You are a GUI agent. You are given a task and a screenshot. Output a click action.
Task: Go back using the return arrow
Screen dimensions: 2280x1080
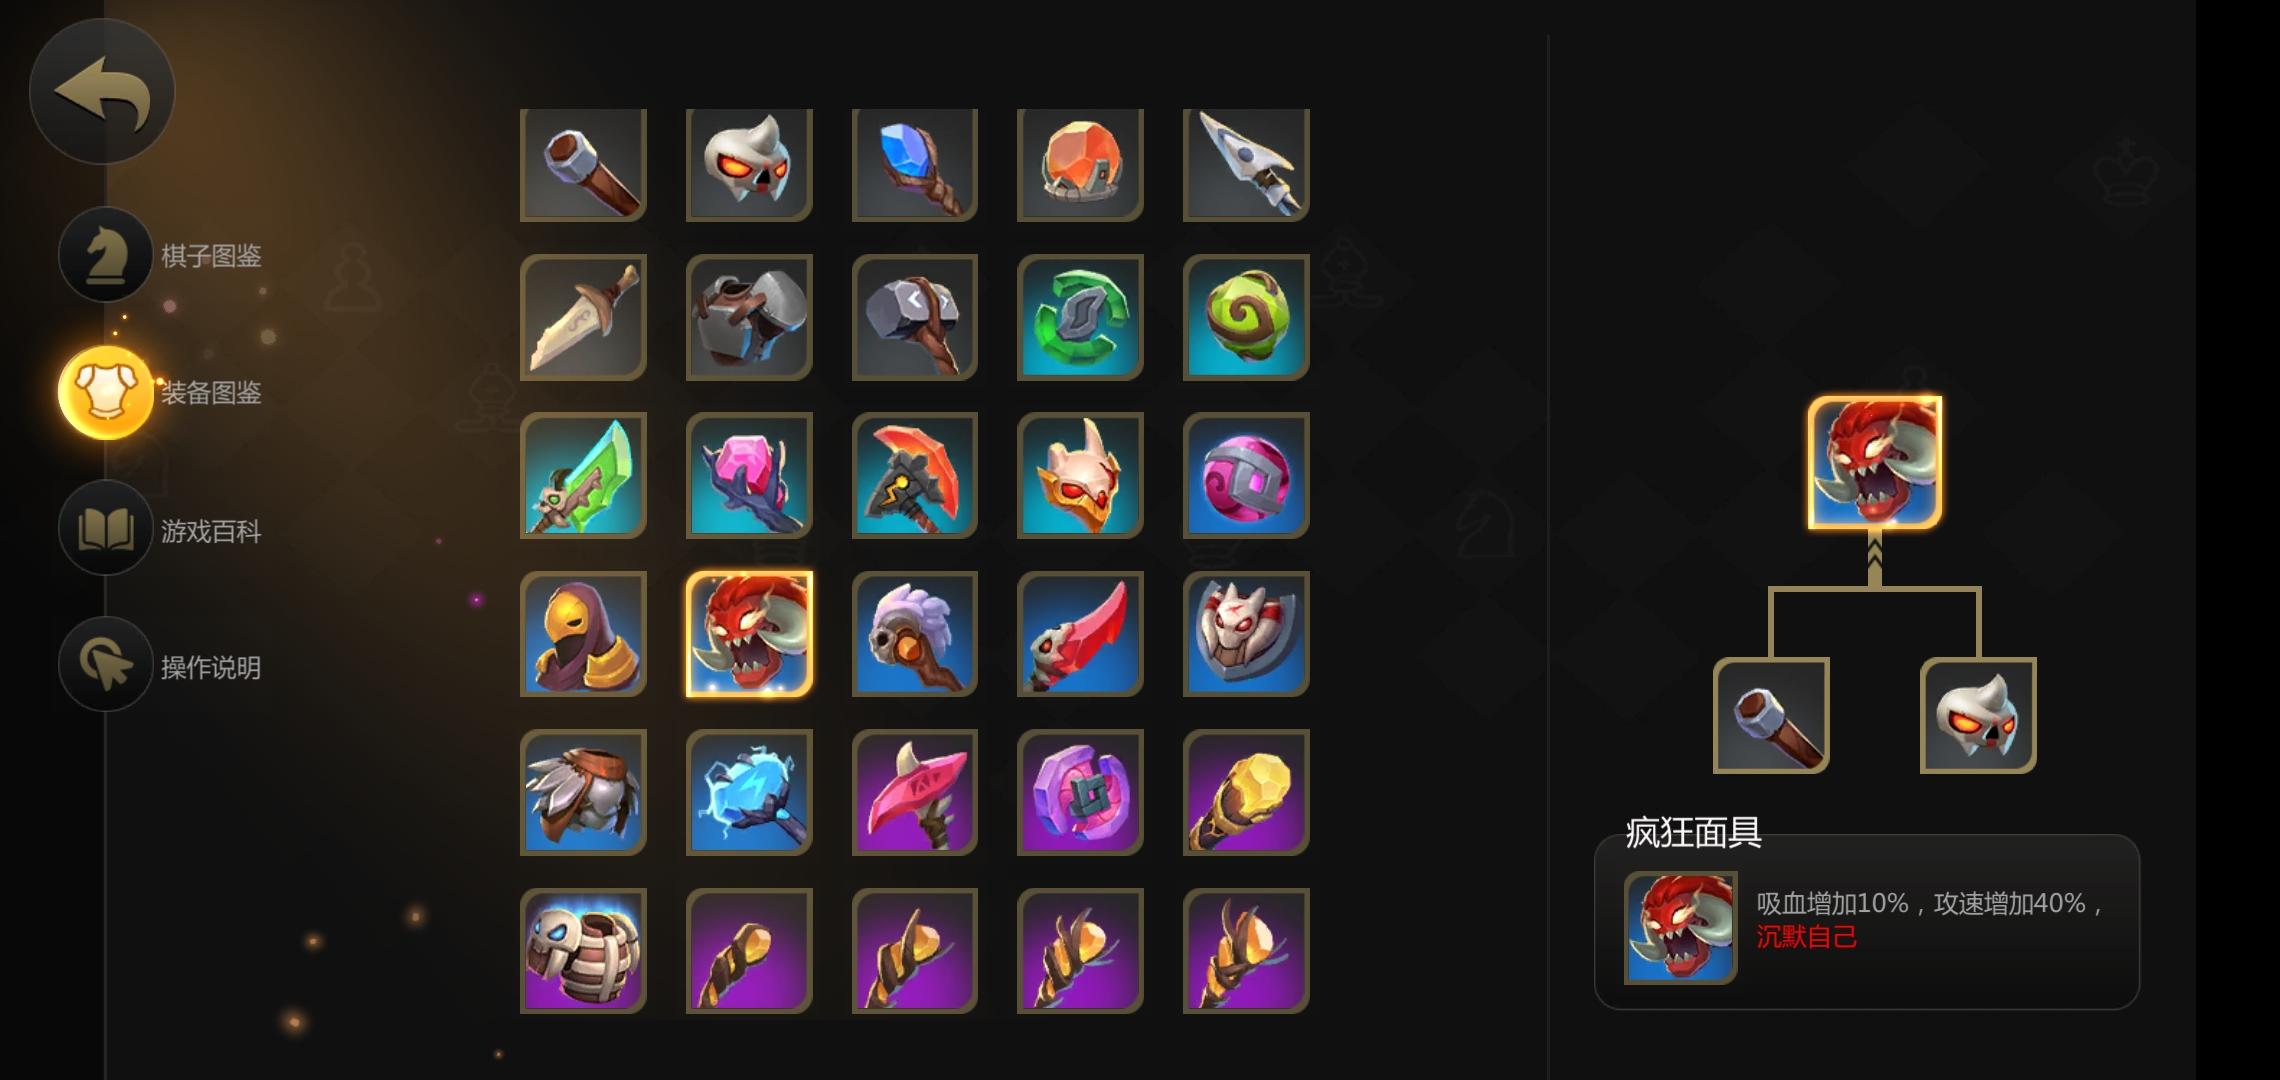102,92
